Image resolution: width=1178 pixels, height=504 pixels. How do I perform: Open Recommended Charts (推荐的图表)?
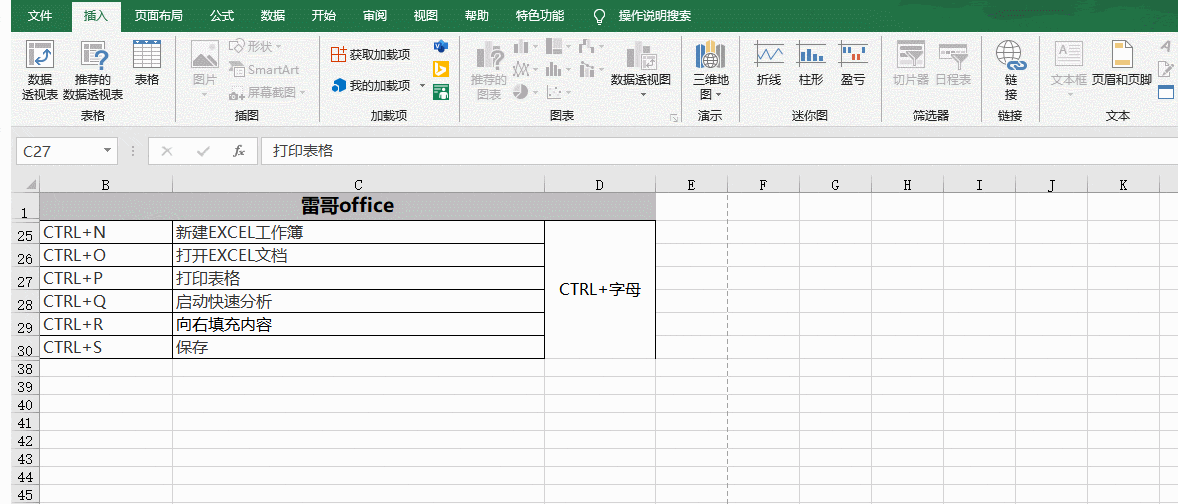pyautogui.click(x=489, y=70)
